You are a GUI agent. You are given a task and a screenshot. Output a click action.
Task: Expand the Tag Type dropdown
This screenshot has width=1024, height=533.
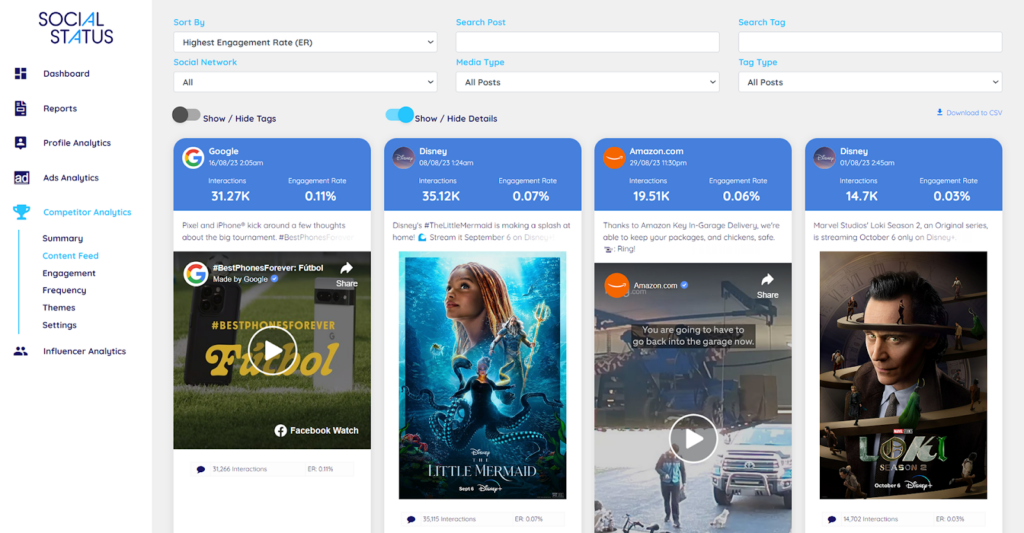[x=869, y=82]
